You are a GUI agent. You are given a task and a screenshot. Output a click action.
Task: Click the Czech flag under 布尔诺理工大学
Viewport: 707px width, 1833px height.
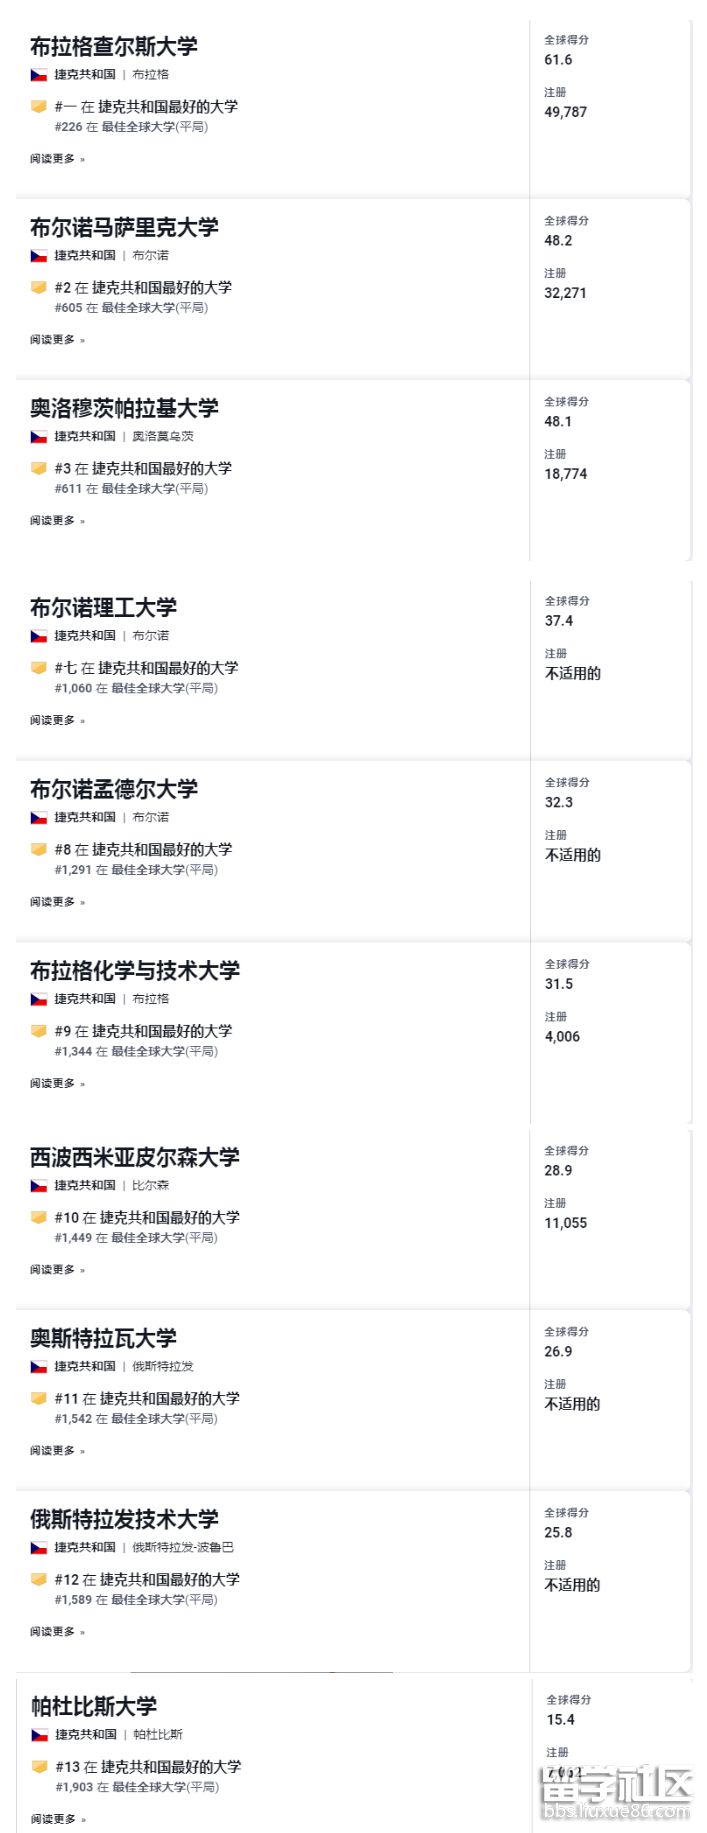coord(39,636)
